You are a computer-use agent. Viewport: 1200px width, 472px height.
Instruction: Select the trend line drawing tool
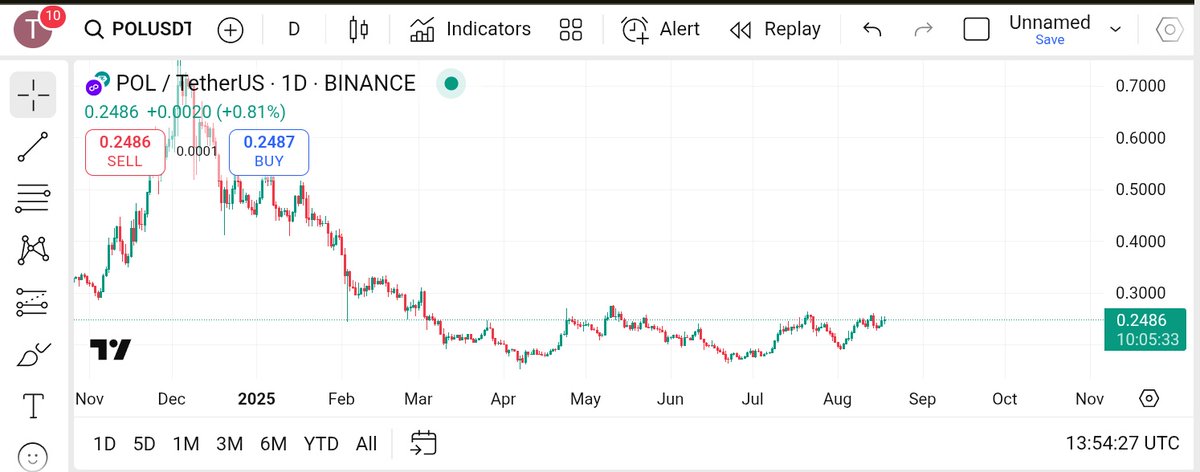point(33,146)
